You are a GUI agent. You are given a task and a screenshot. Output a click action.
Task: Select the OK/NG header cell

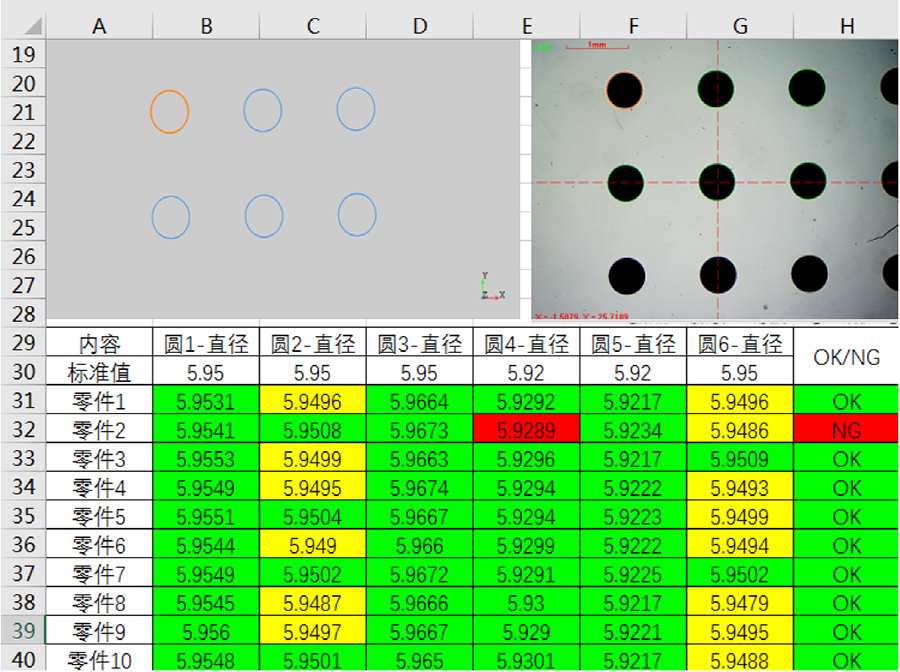click(846, 358)
